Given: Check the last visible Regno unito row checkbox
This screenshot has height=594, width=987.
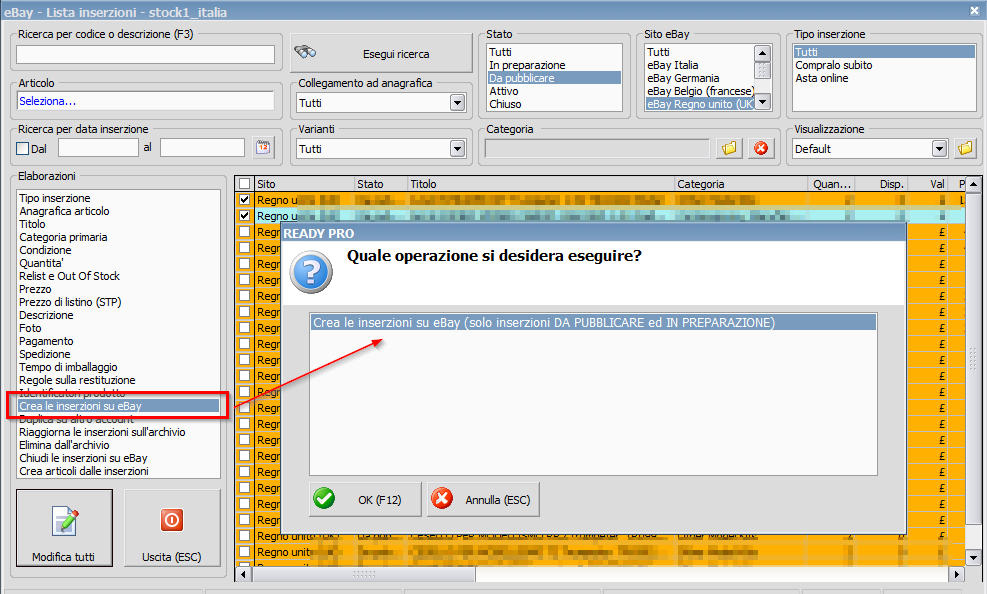Looking at the screenshot, I should point(244,552).
